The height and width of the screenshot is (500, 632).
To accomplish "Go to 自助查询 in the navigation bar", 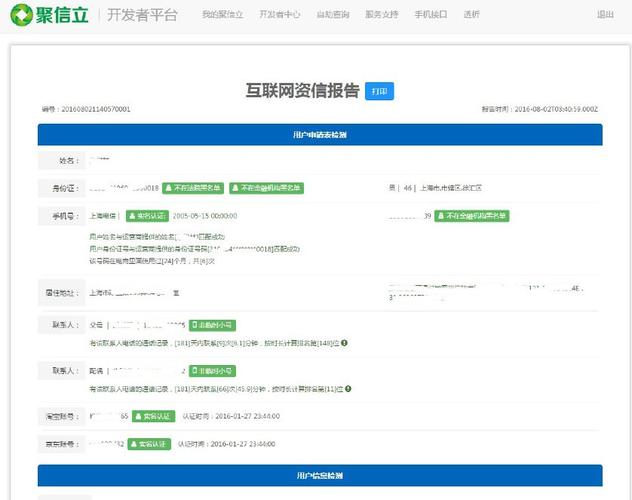I will (x=333, y=15).
